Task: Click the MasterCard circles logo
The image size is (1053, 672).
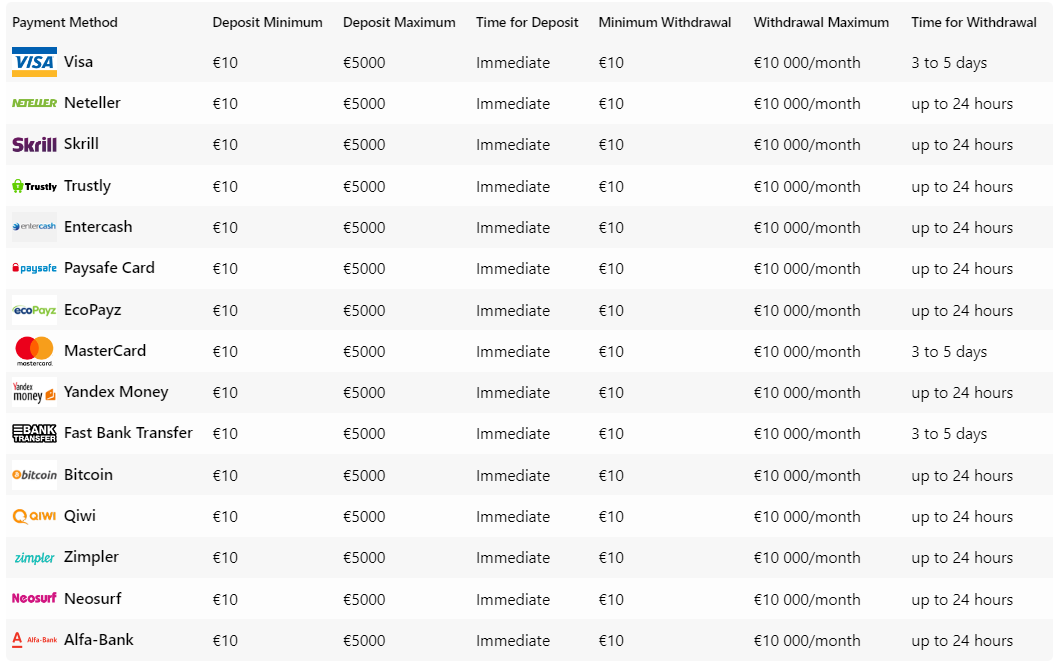Action: point(34,351)
